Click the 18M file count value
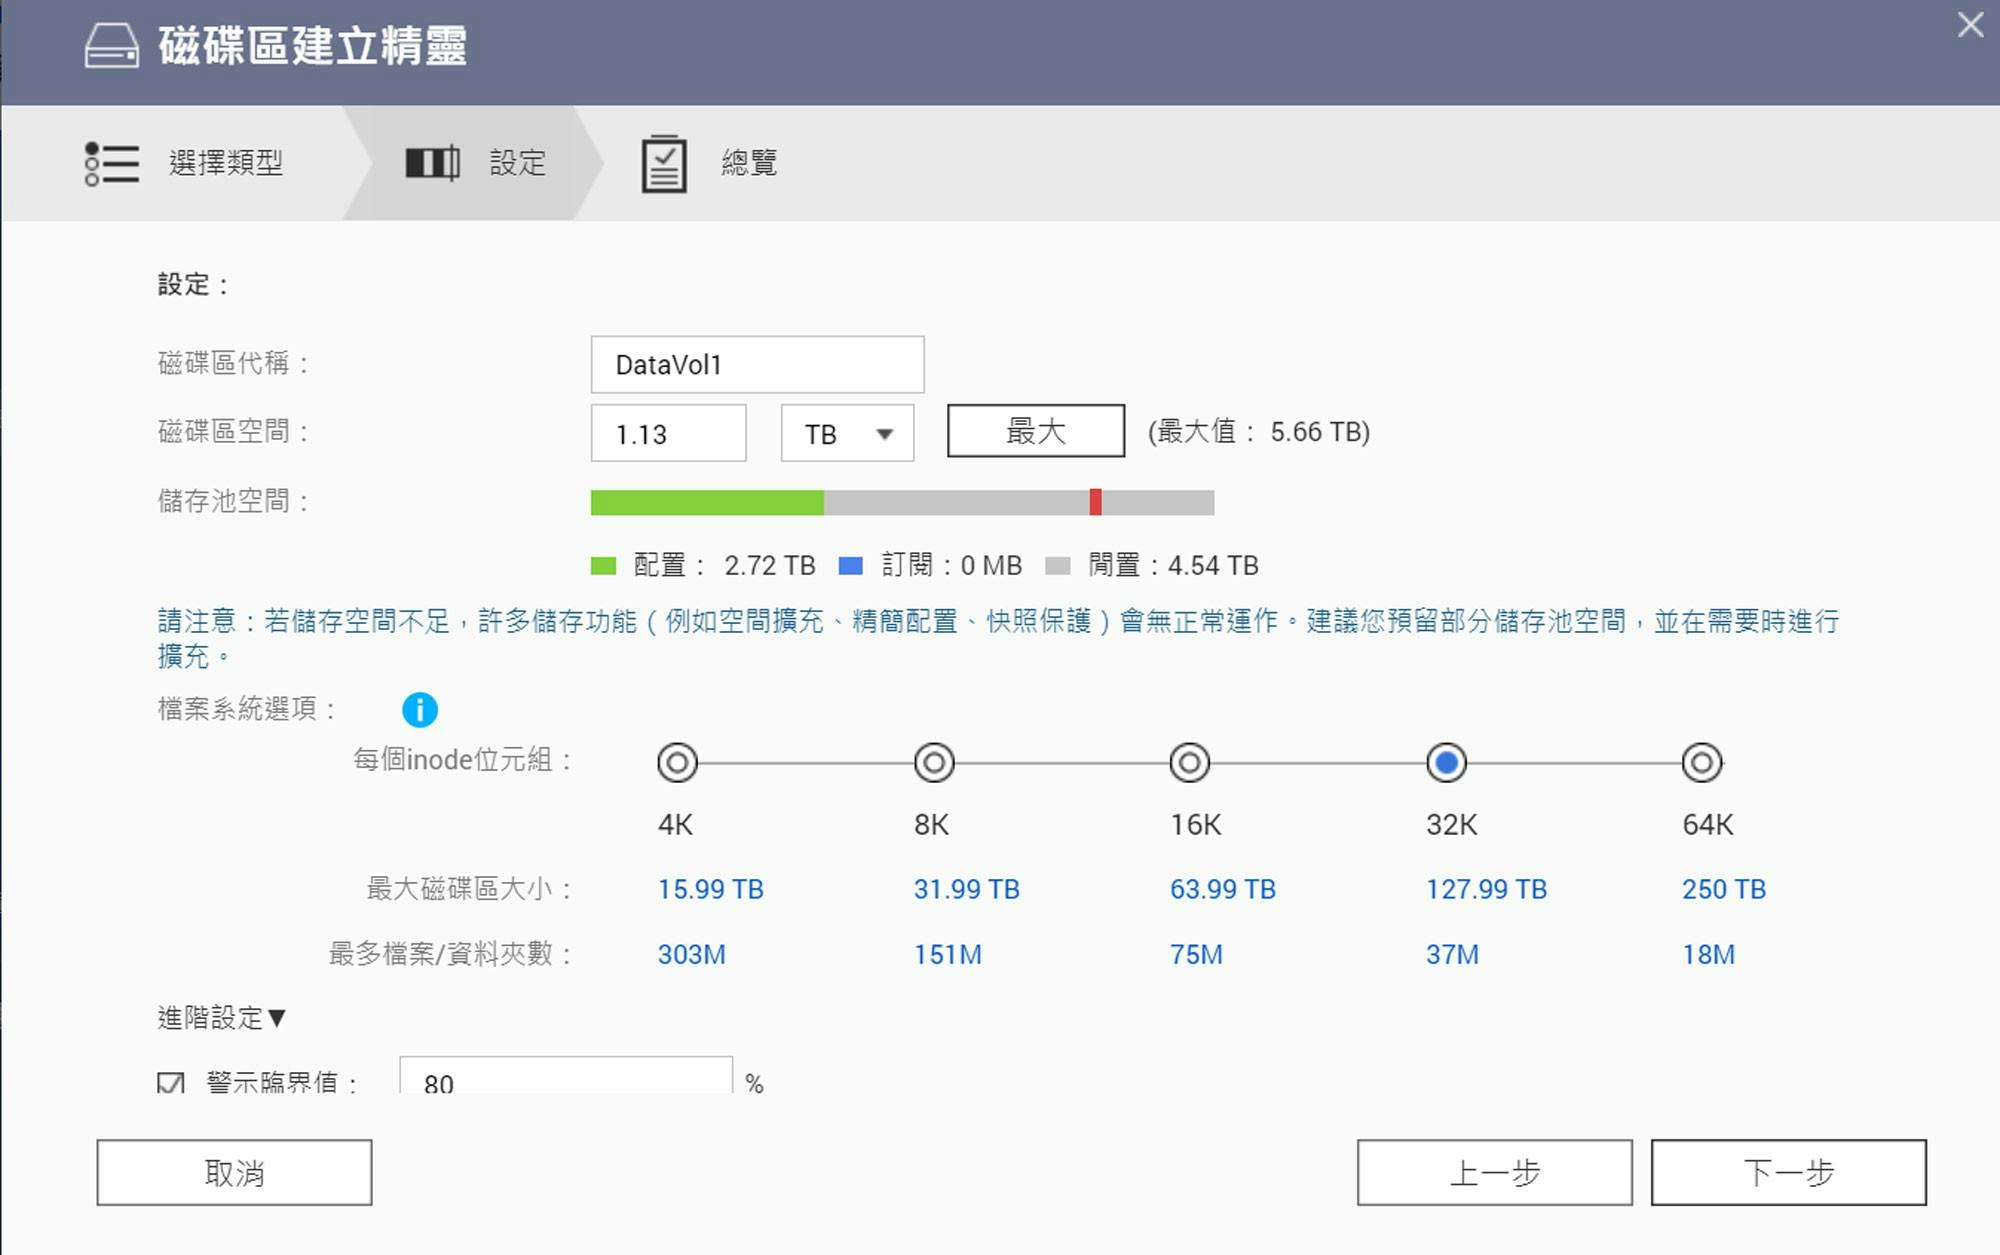Screen dimensions: 2000x1255 [x=1708, y=954]
